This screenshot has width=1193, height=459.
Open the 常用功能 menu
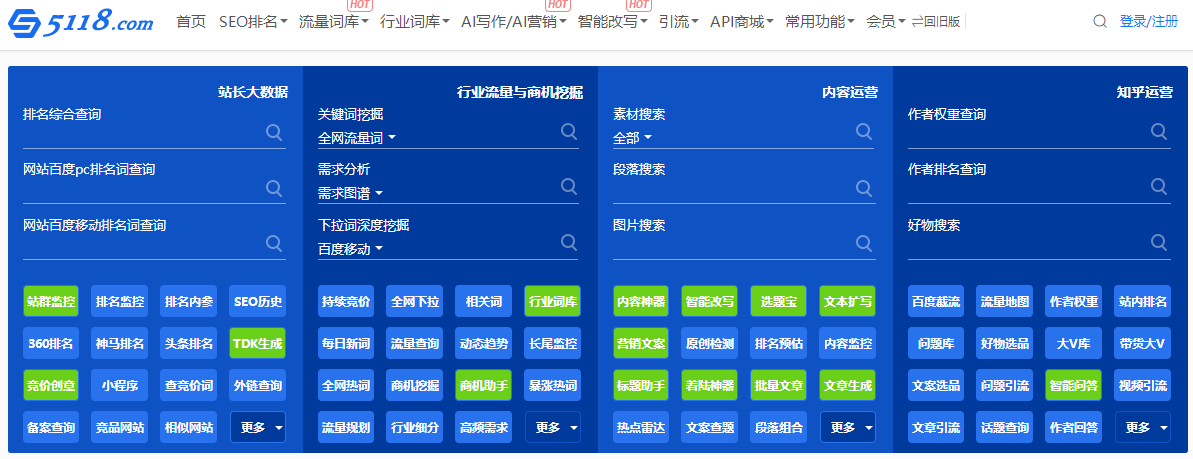[x=819, y=22]
